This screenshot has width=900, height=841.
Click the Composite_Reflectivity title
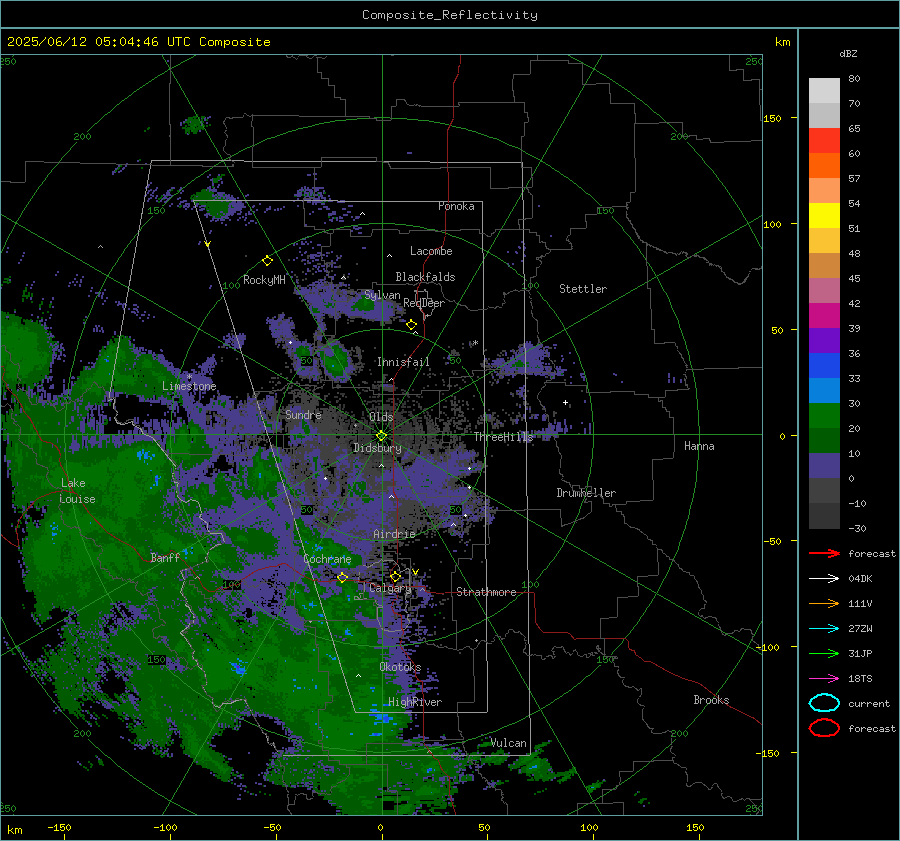tap(450, 15)
